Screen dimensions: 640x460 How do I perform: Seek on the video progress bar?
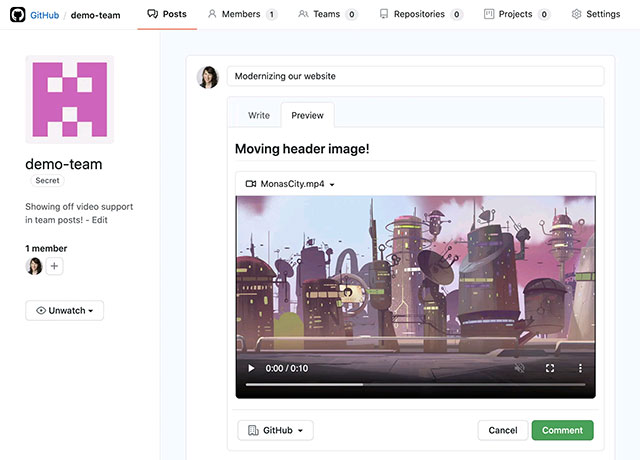[415, 384]
